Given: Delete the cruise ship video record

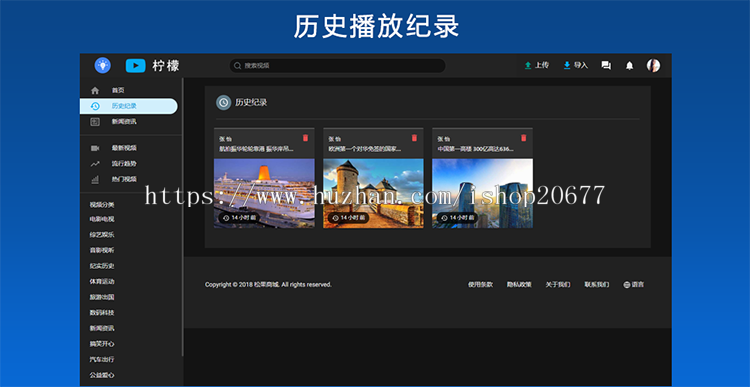Looking at the screenshot, I should tap(306, 138).
